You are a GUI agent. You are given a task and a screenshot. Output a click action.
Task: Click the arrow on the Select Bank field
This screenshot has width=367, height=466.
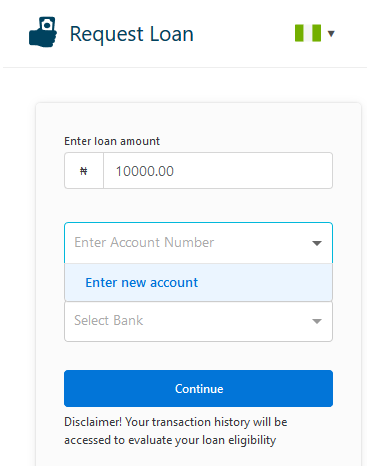[317, 321]
